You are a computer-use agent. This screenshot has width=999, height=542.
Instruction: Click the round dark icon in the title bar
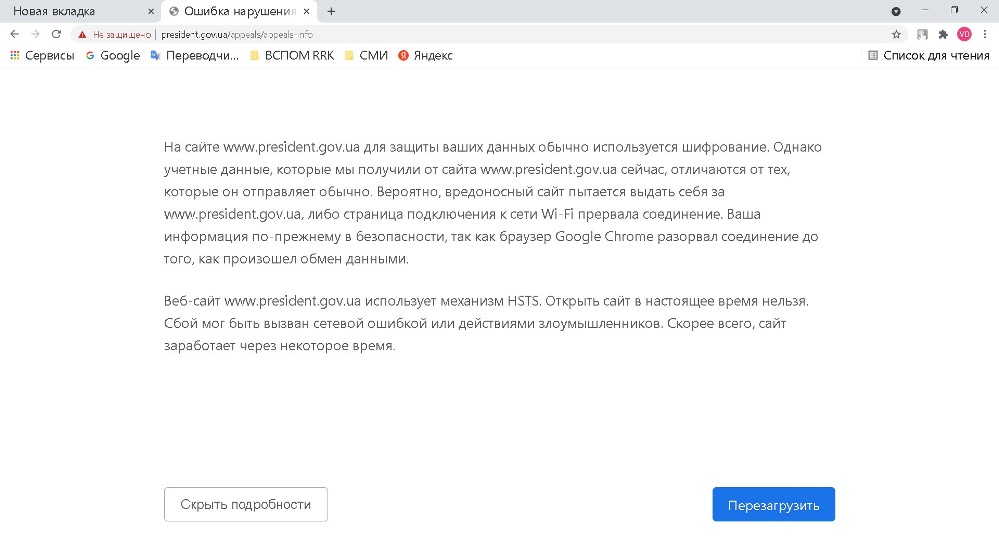pos(896,11)
